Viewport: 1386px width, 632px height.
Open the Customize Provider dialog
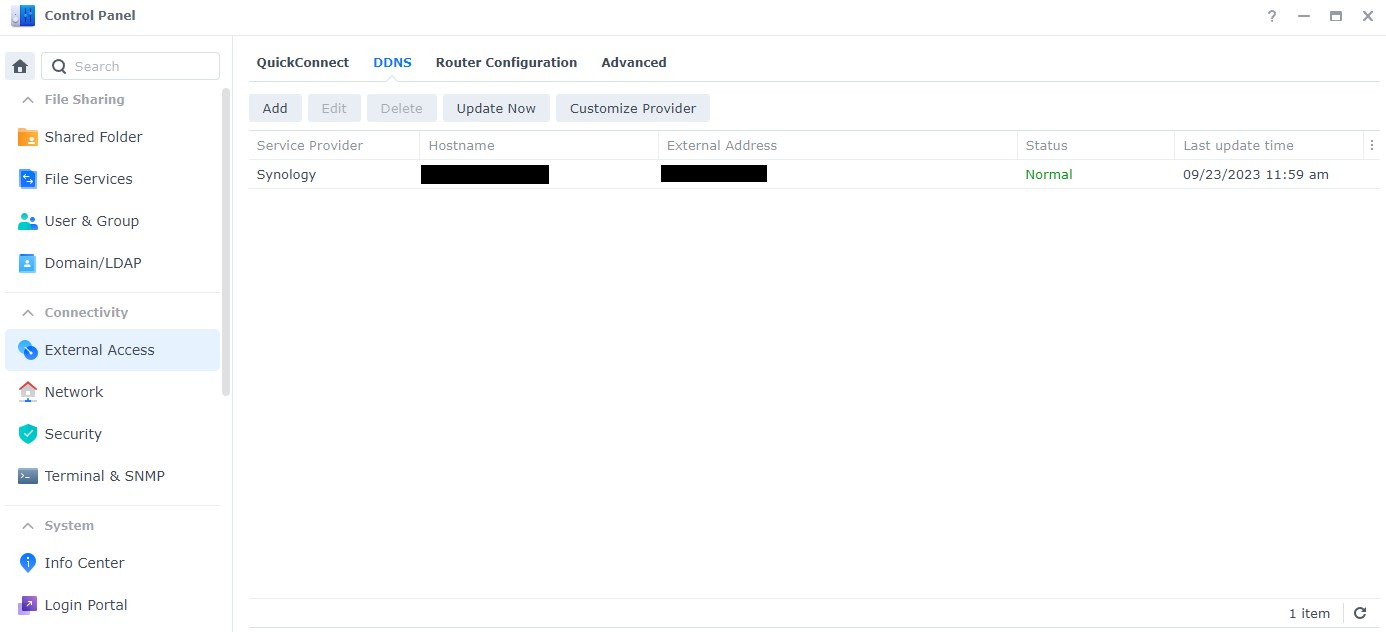pos(632,108)
